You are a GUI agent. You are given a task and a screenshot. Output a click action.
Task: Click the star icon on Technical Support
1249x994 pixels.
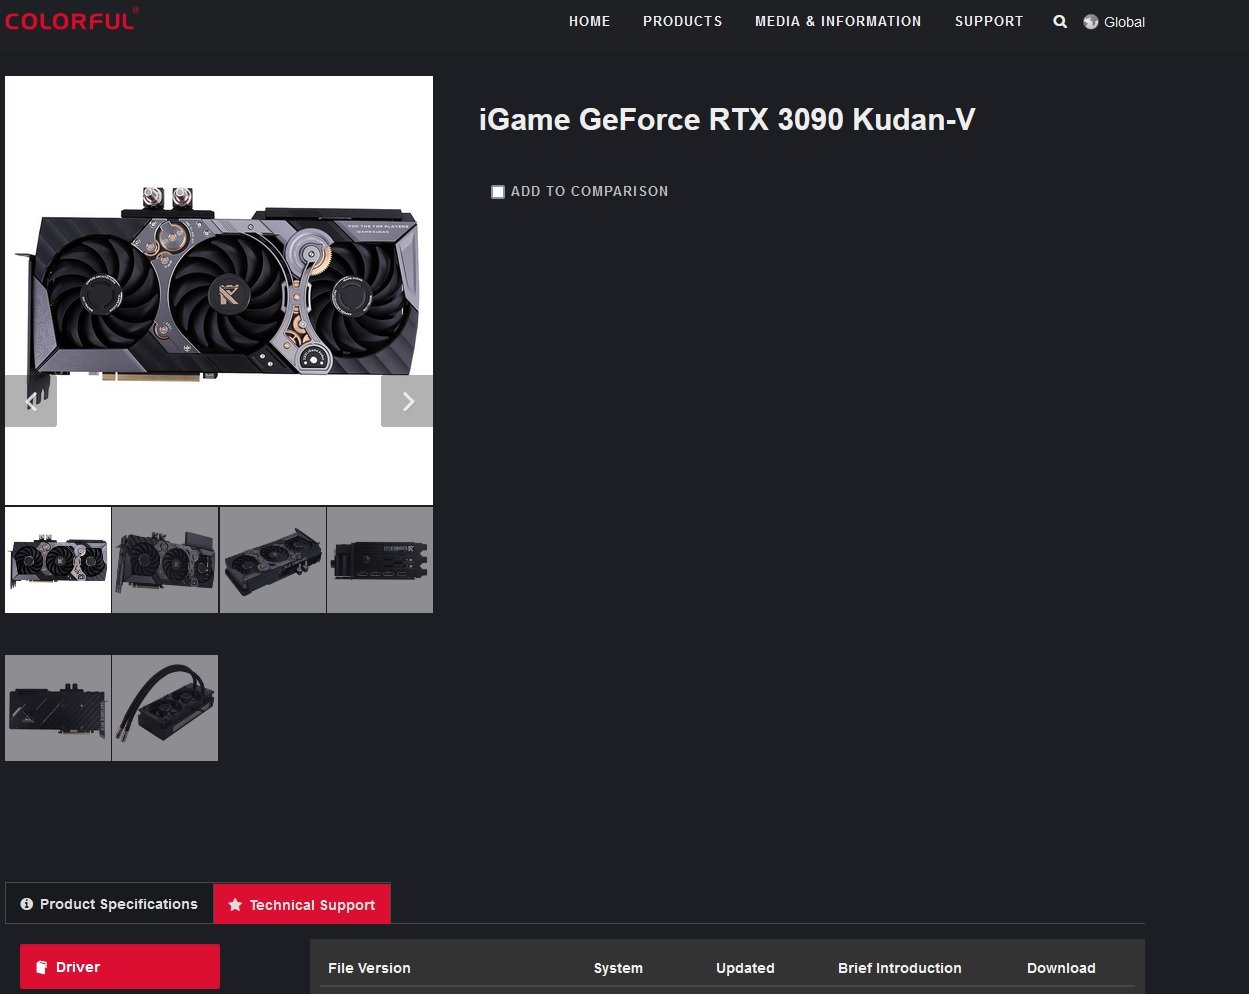click(235, 905)
